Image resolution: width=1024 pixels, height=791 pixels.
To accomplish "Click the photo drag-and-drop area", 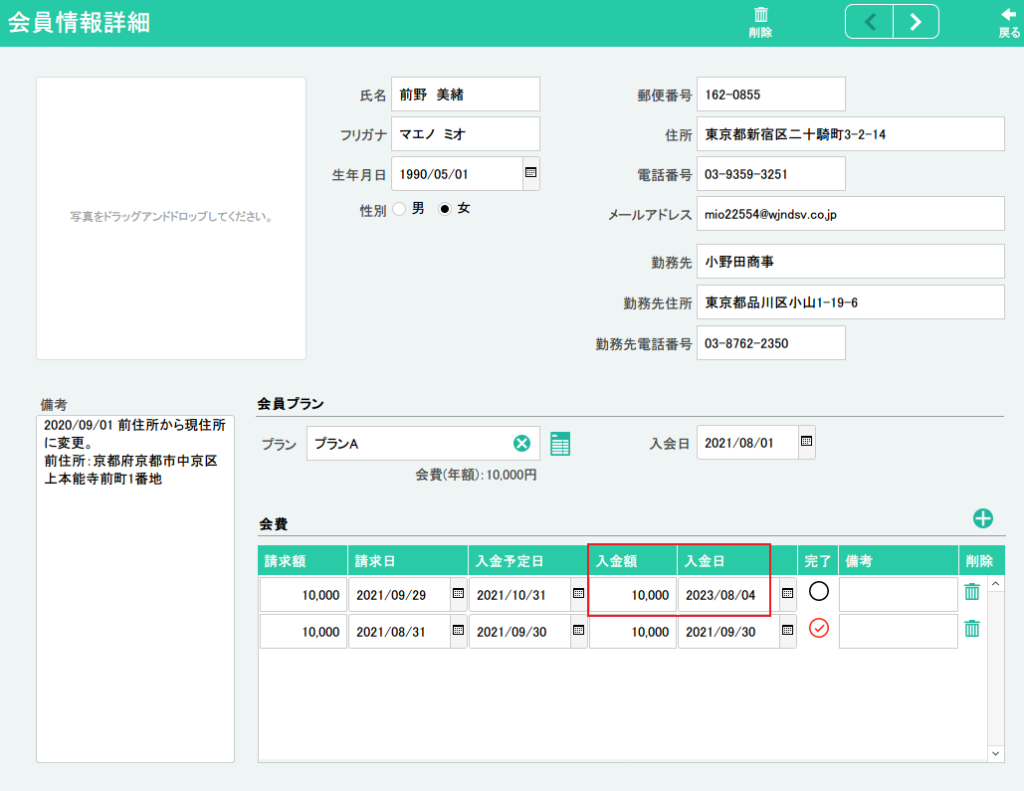I will click(x=171, y=217).
